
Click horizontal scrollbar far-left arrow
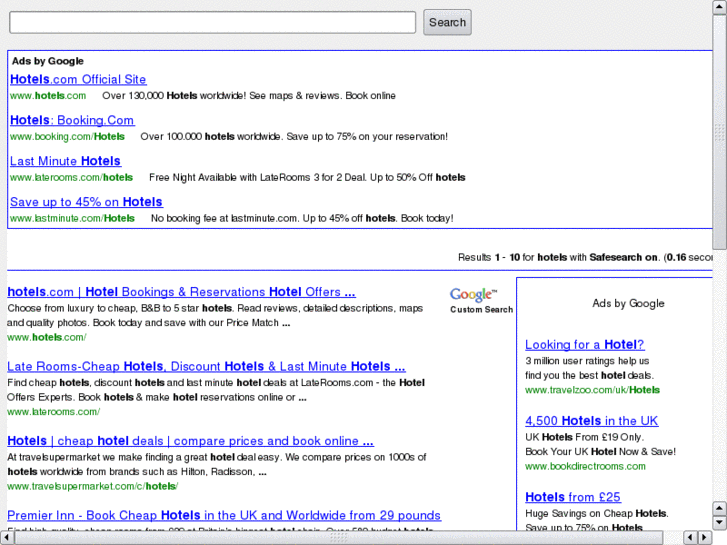[x=7, y=538]
